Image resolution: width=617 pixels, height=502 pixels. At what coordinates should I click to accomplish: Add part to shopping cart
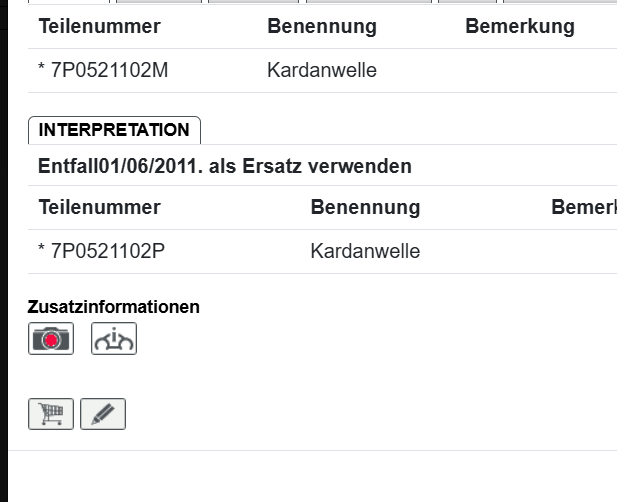point(51,414)
